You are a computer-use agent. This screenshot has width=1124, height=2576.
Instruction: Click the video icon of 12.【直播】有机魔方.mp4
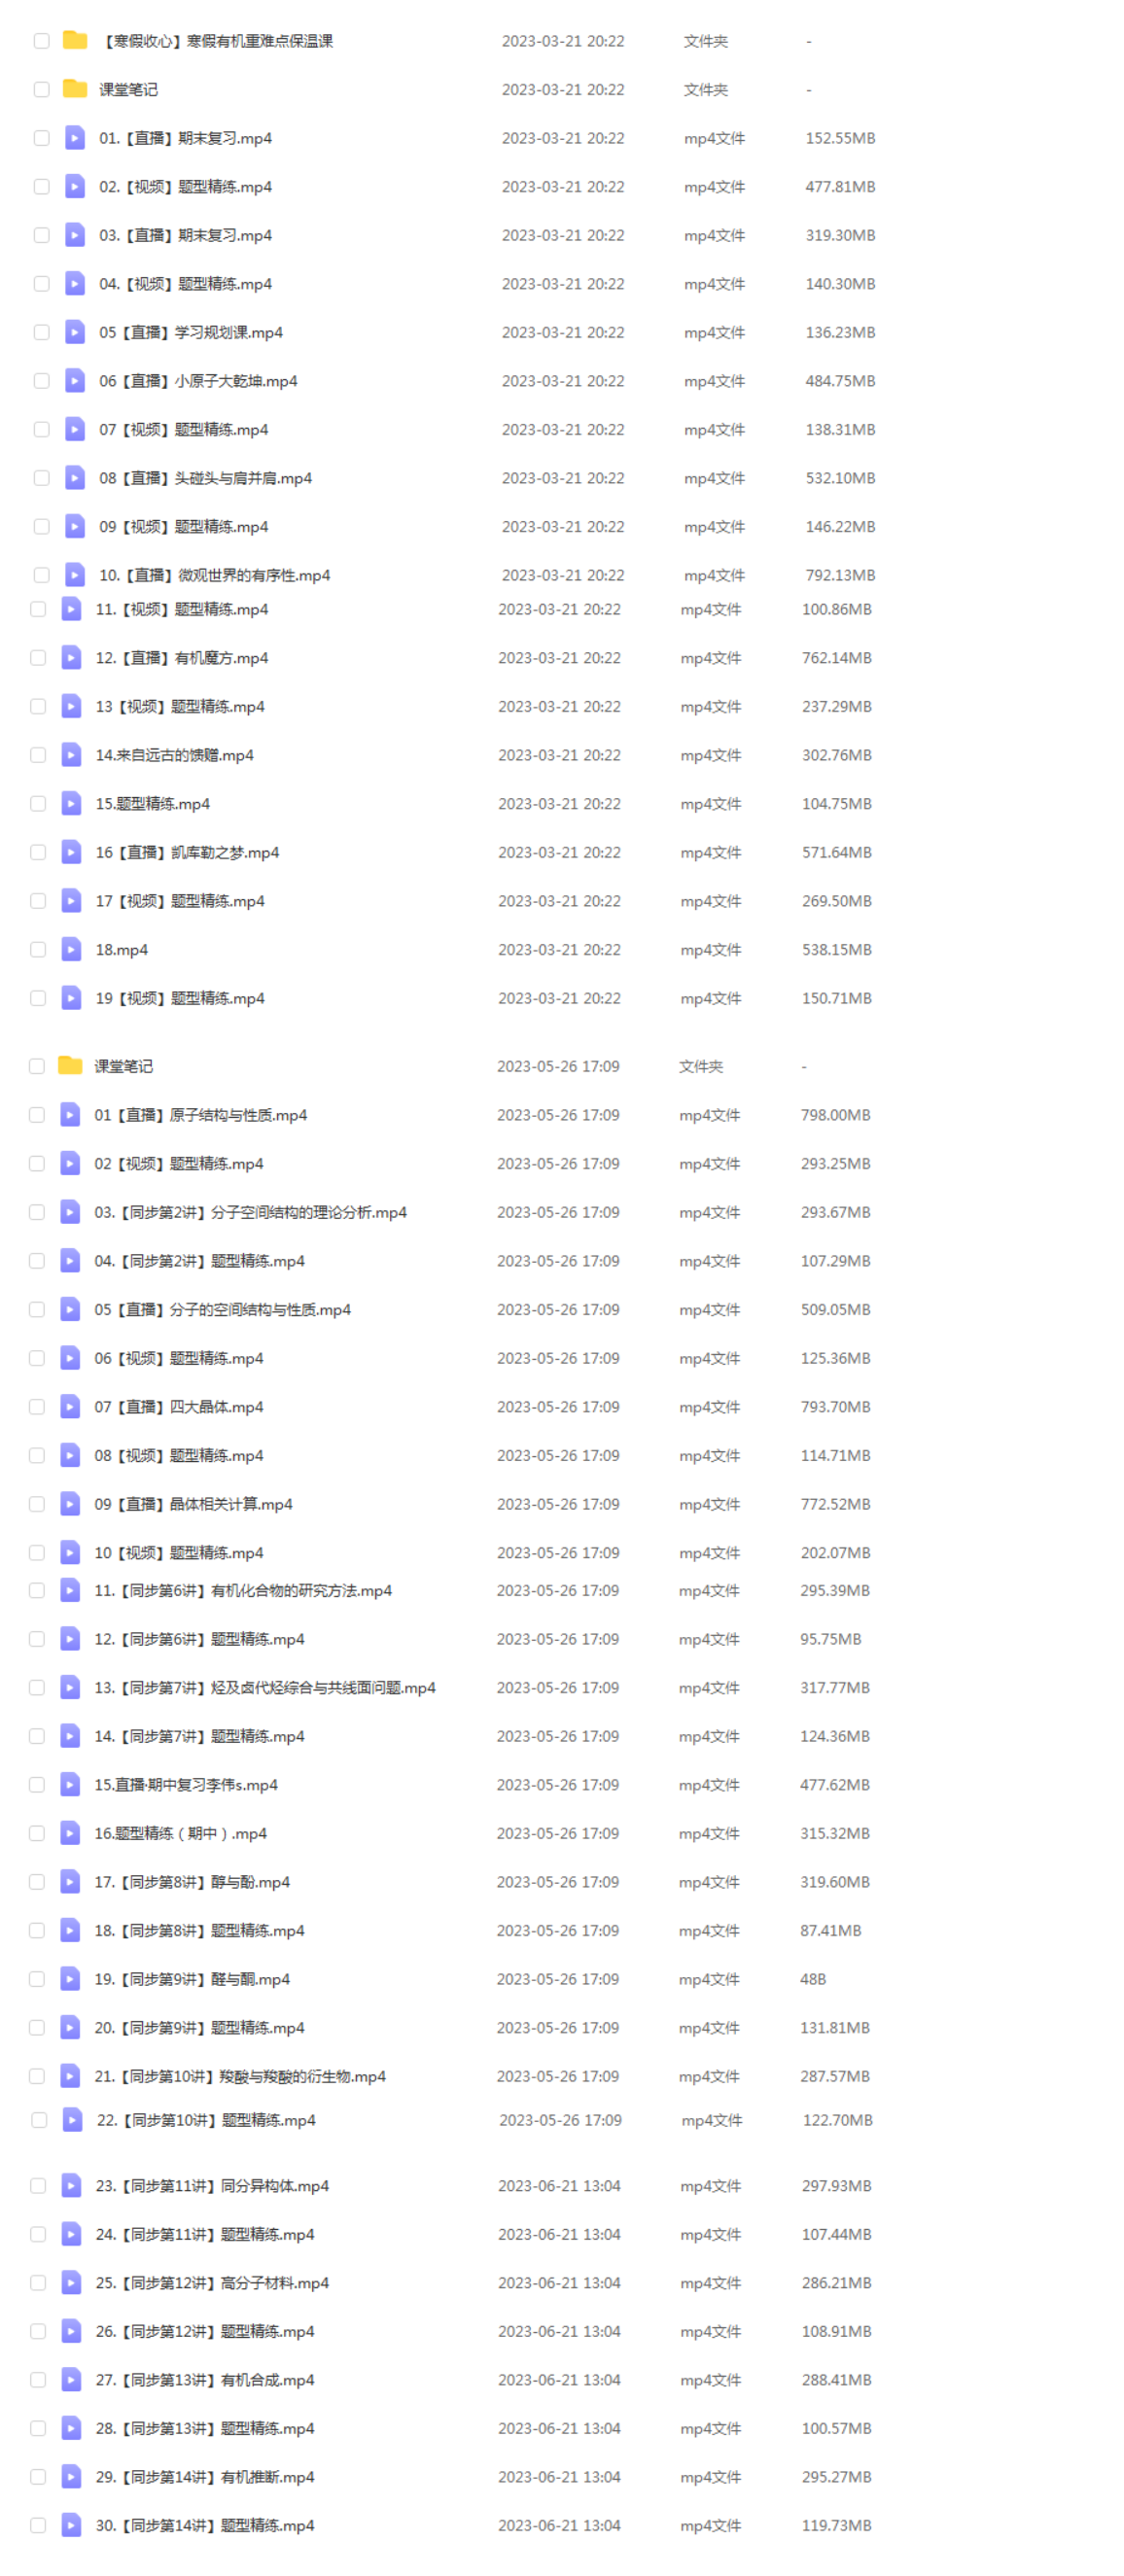pos(71,657)
